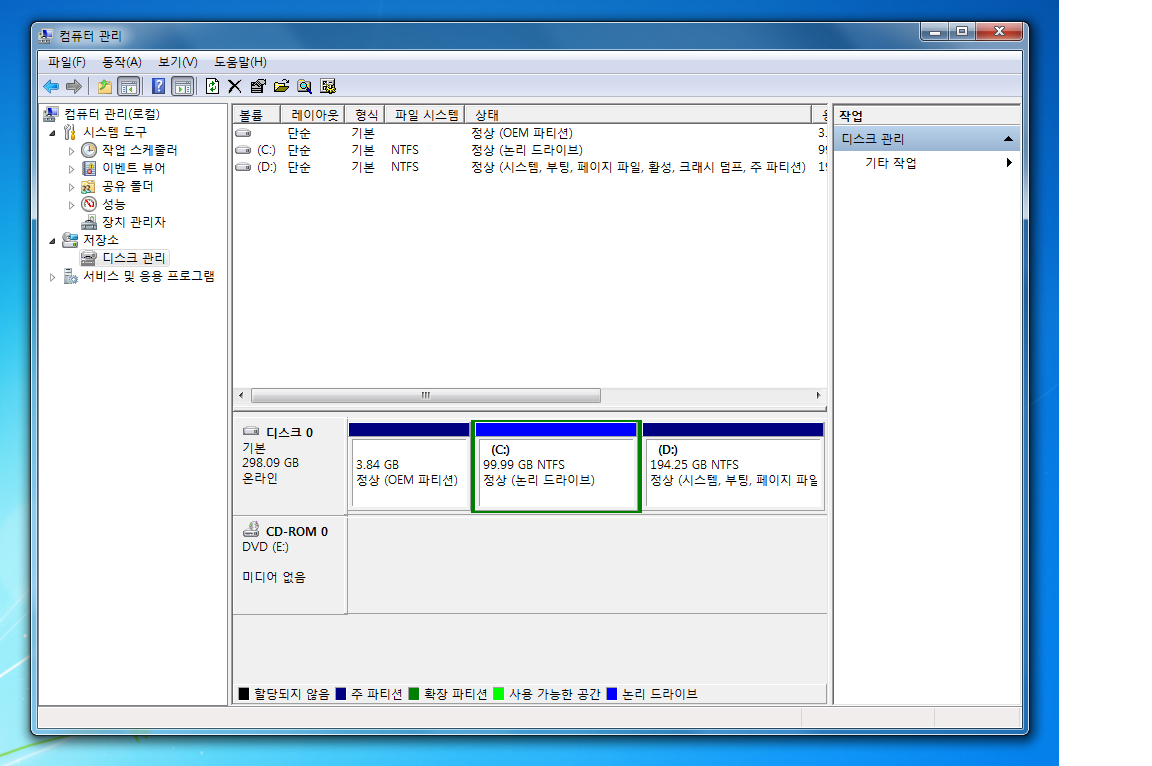Sort by the 파일 시스템 column header

425,115
